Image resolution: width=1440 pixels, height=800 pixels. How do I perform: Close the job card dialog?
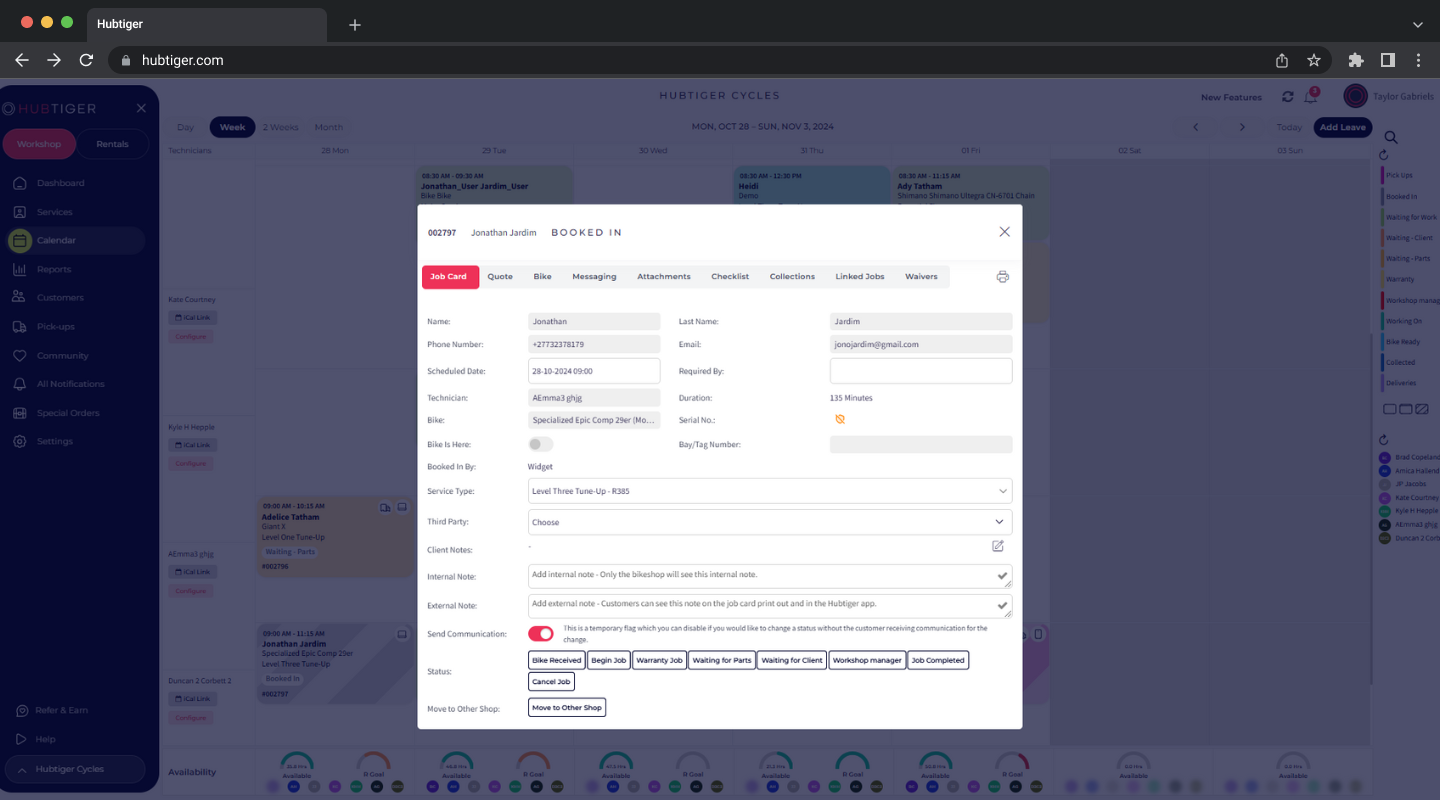(x=1004, y=232)
